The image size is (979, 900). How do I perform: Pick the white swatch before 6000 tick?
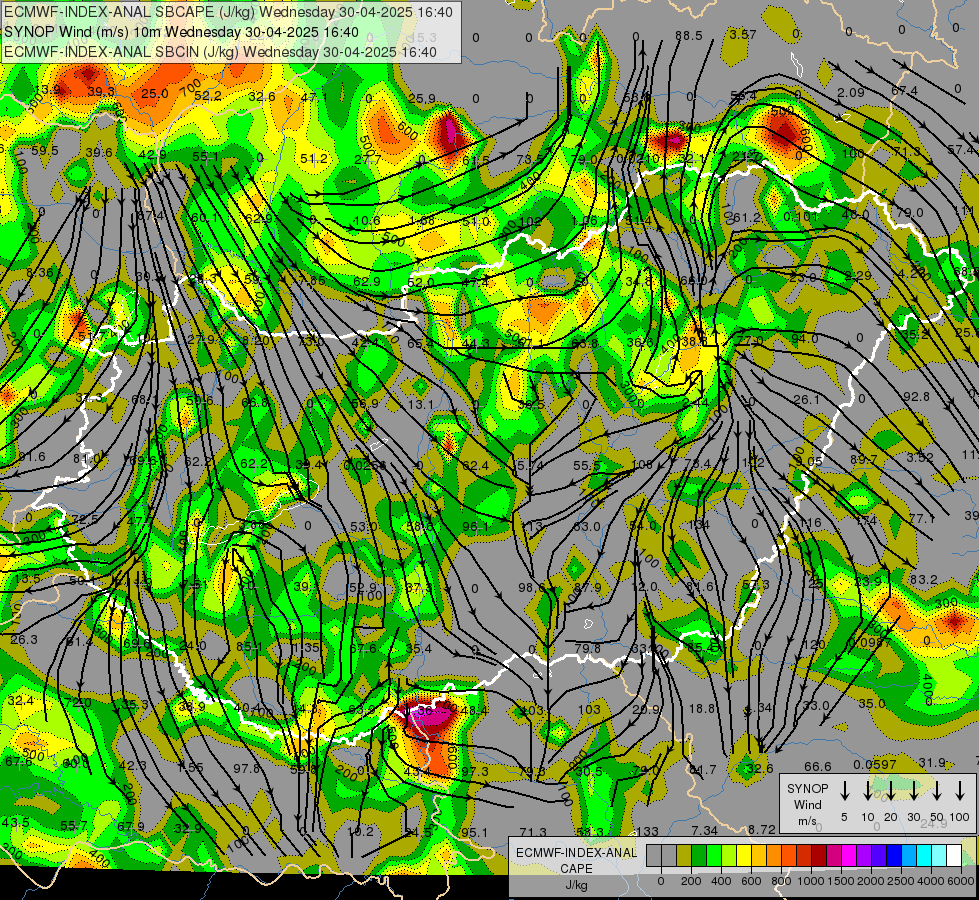coord(955,855)
